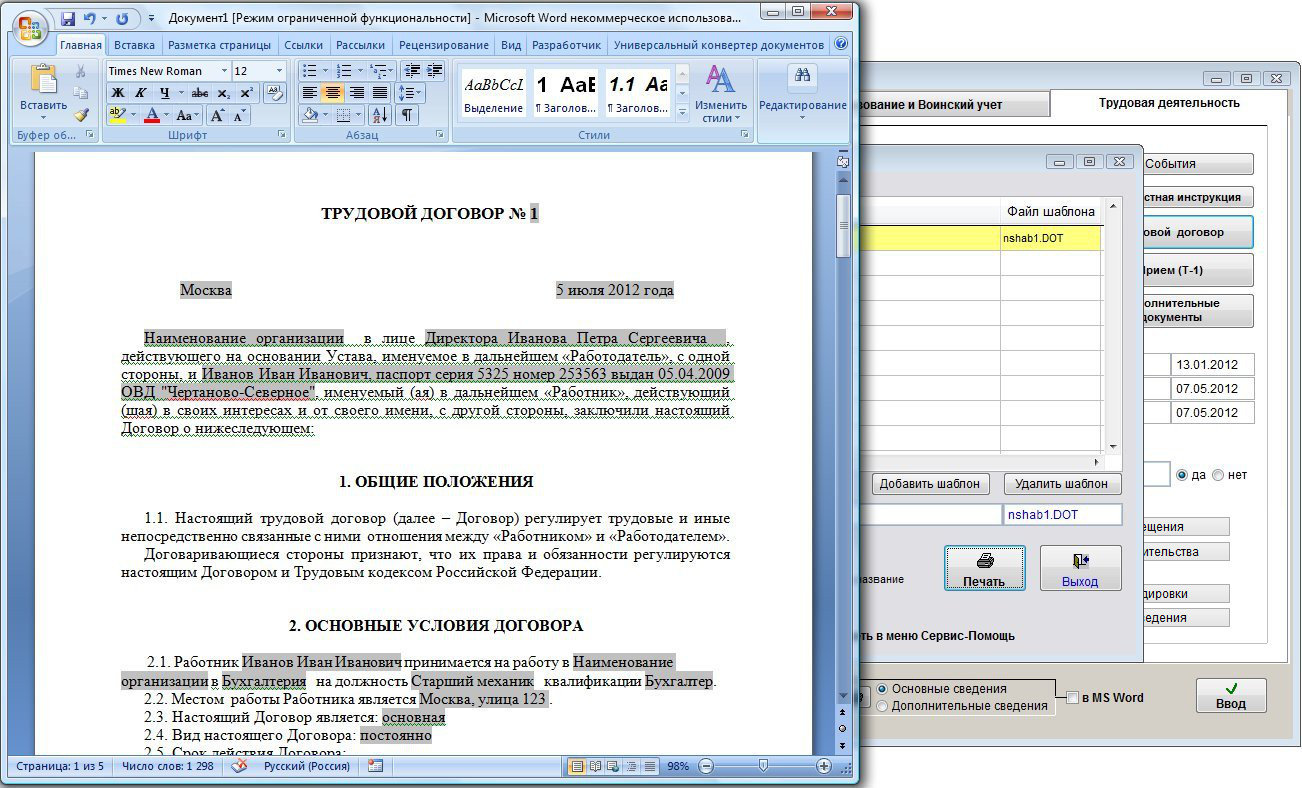Open the Трудовая деятельность tab in the back window
This screenshot has width=1302, height=788.
(1169, 103)
